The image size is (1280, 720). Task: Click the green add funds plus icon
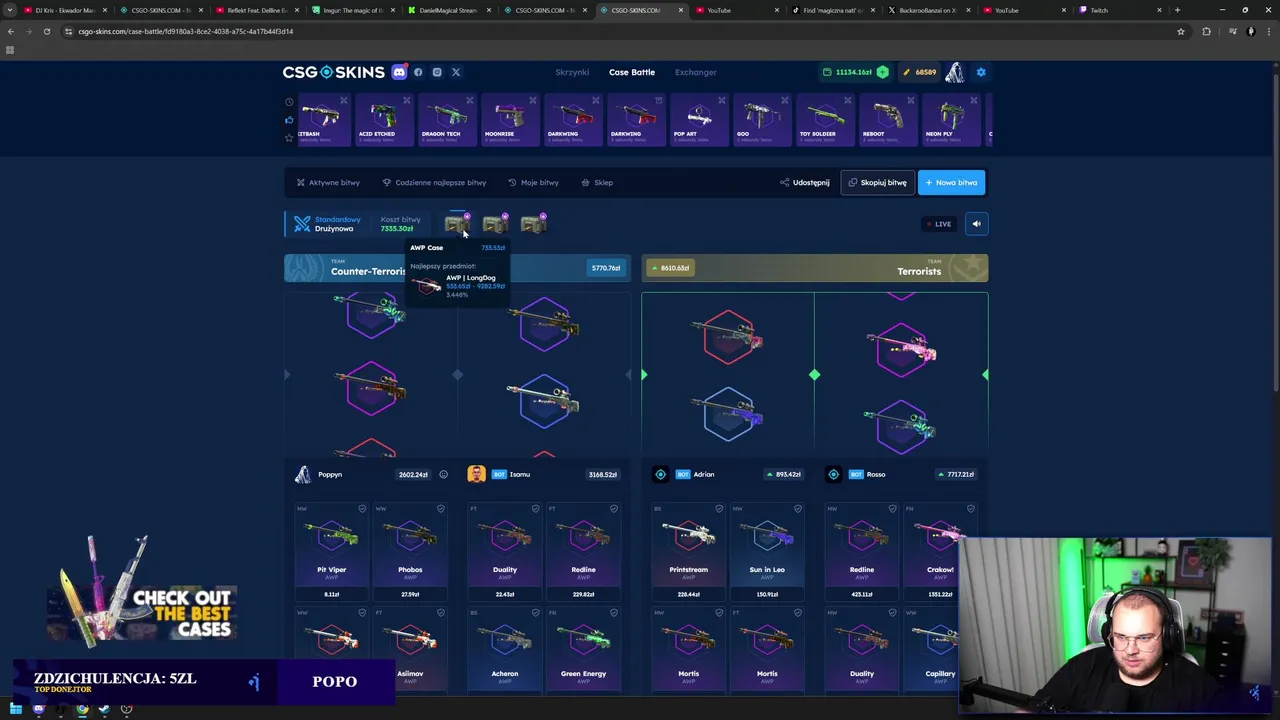point(882,72)
